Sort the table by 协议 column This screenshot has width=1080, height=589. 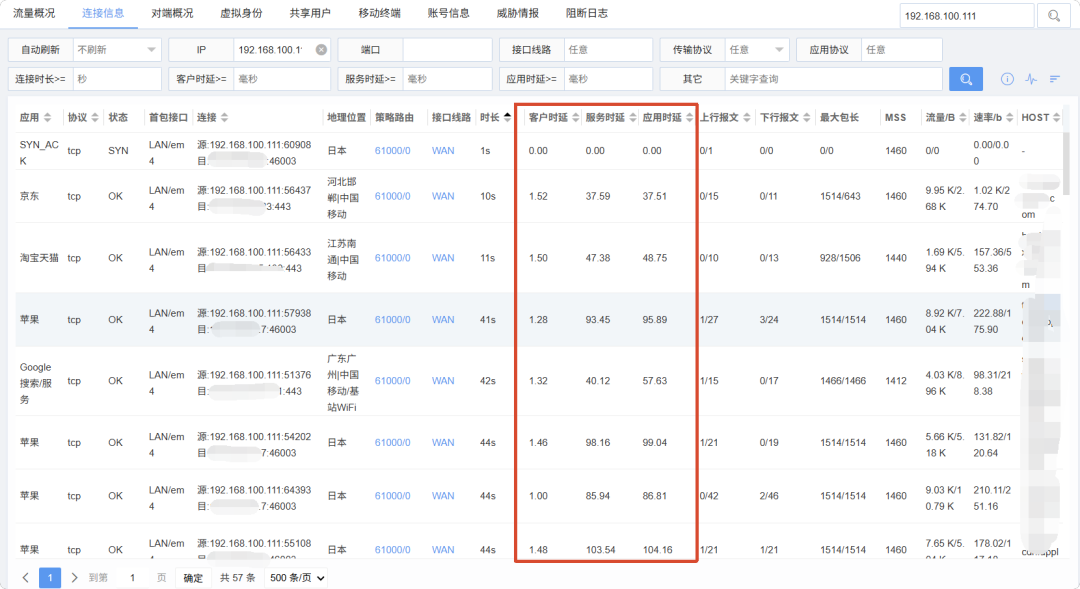tap(95, 118)
